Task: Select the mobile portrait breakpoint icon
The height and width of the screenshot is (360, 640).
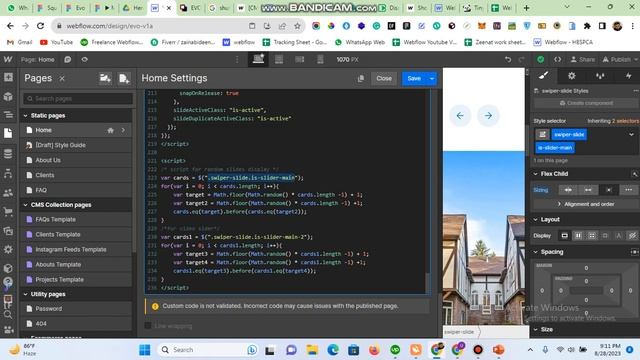Action: coord(320,59)
